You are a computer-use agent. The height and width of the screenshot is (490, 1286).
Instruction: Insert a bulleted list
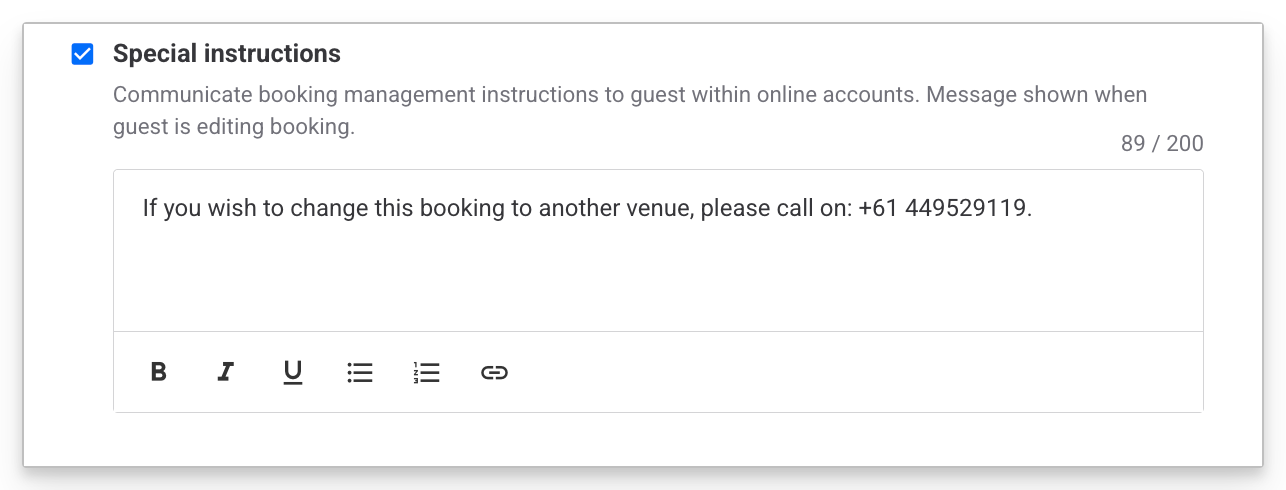pyautogui.click(x=360, y=373)
